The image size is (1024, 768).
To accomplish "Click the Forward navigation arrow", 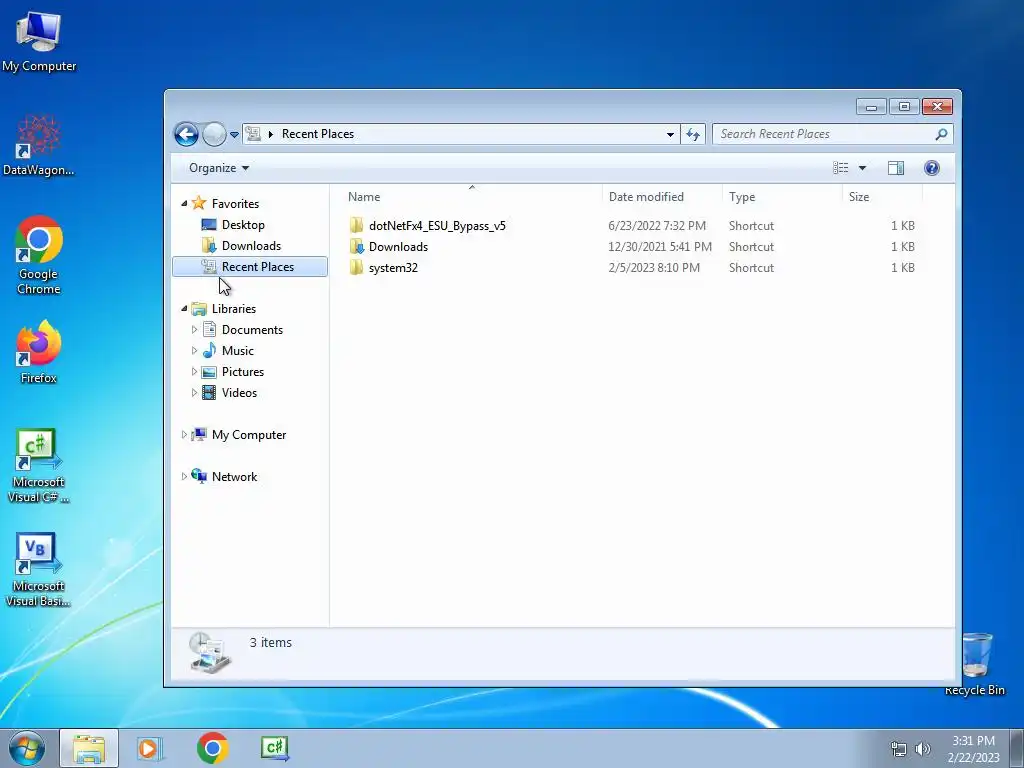I will pyautogui.click(x=214, y=135).
